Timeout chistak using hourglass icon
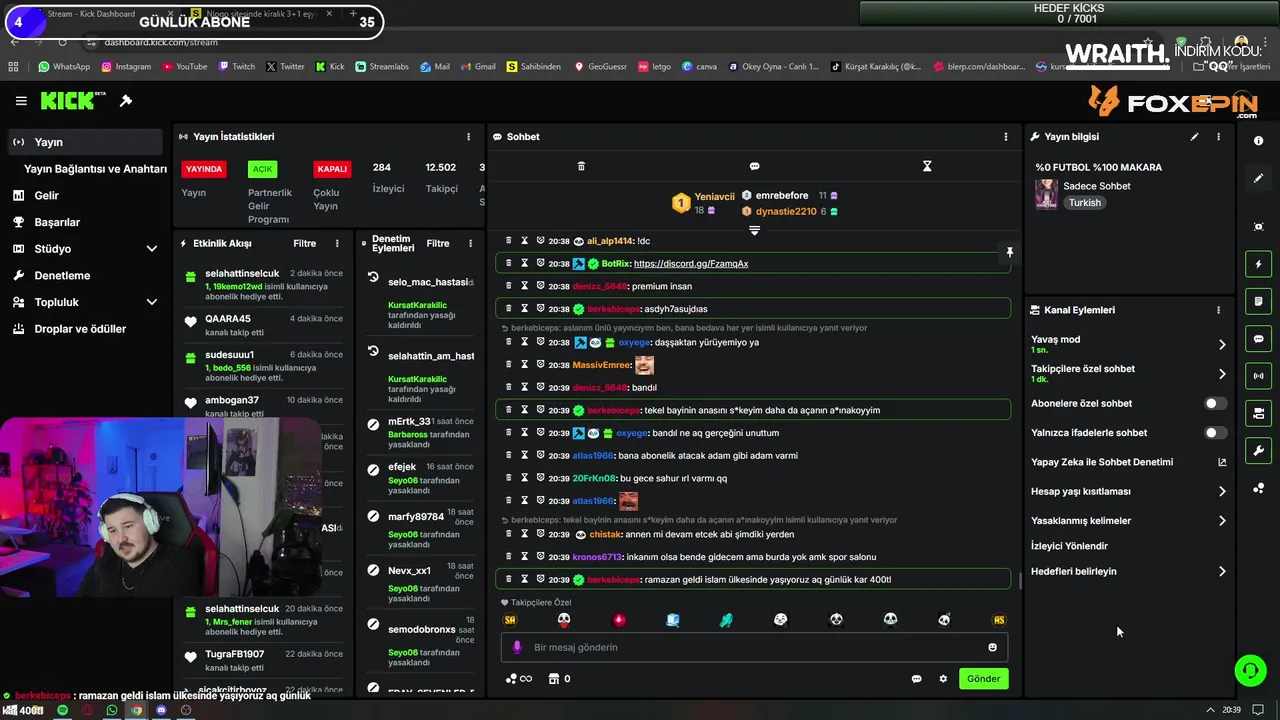 [524, 534]
